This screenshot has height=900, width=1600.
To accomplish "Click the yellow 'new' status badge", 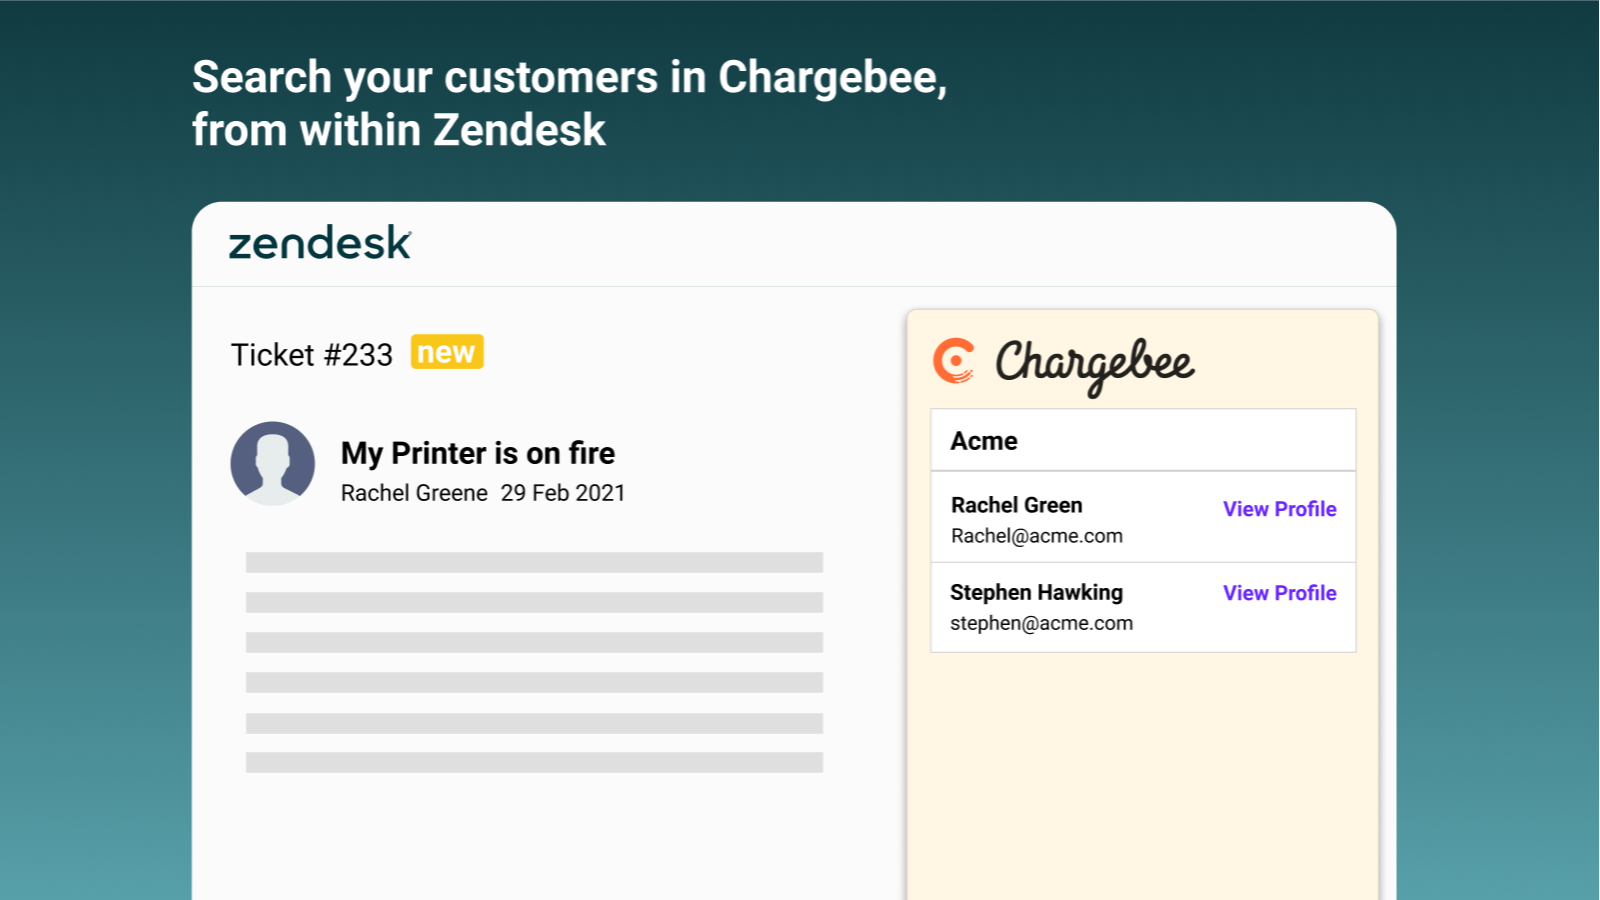I will coord(447,352).
